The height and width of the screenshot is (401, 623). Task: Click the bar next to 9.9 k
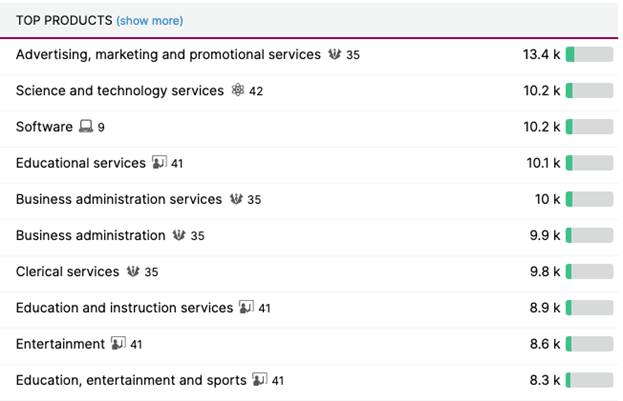(x=589, y=236)
